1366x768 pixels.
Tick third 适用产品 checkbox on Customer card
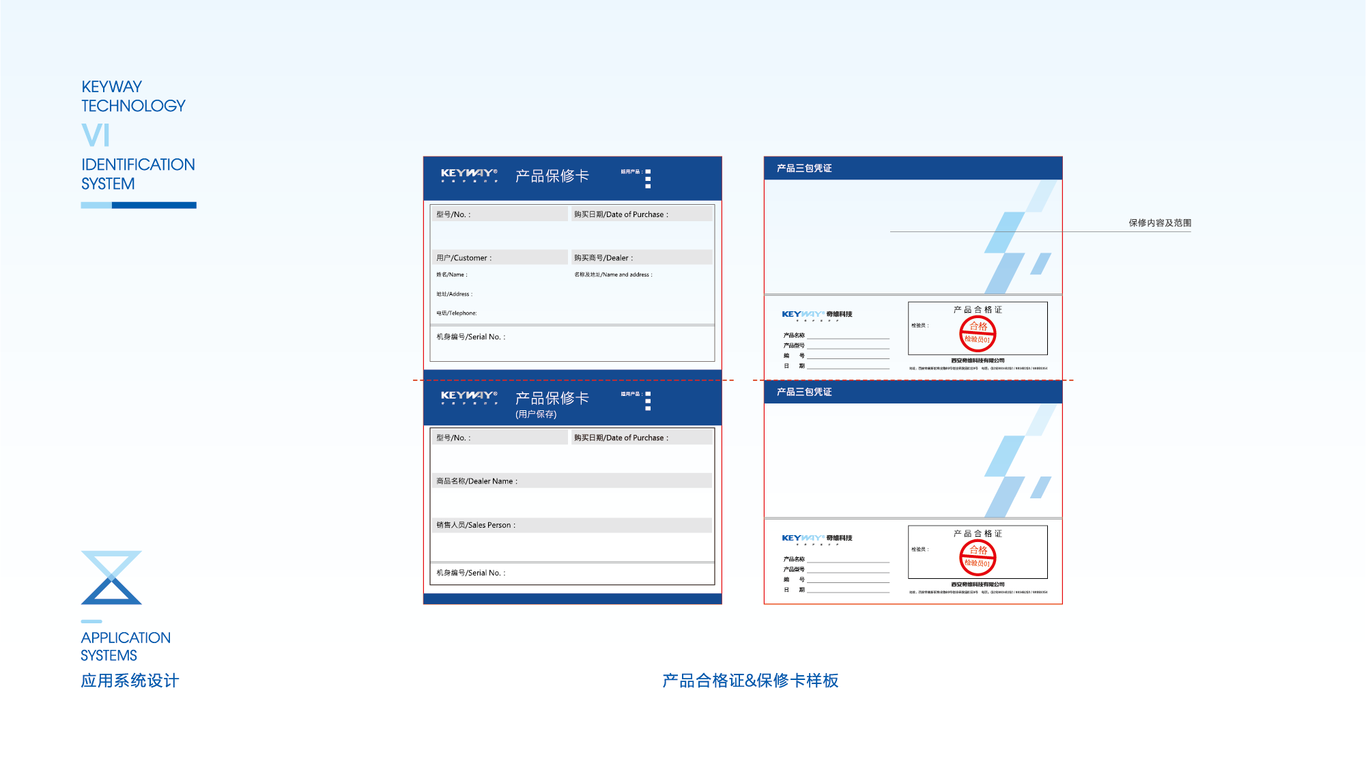pos(648,186)
